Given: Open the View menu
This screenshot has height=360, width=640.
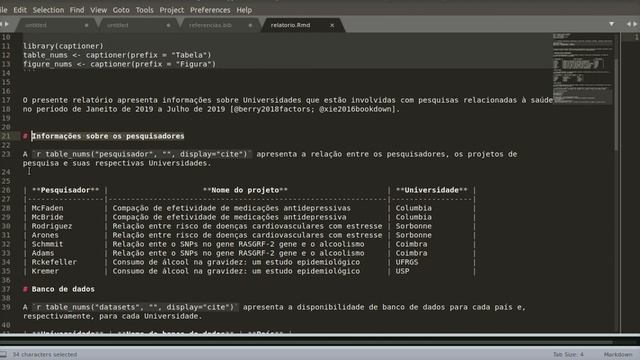Looking at the screenshot, I should 98,10.
